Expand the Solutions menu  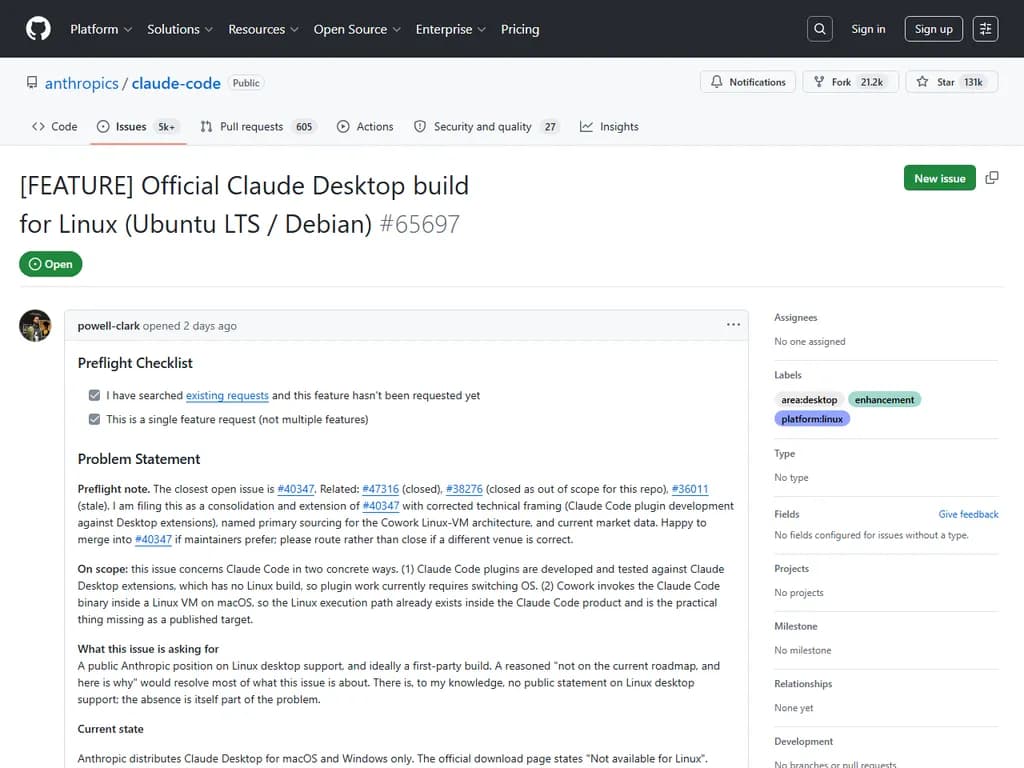pos(180,29)
